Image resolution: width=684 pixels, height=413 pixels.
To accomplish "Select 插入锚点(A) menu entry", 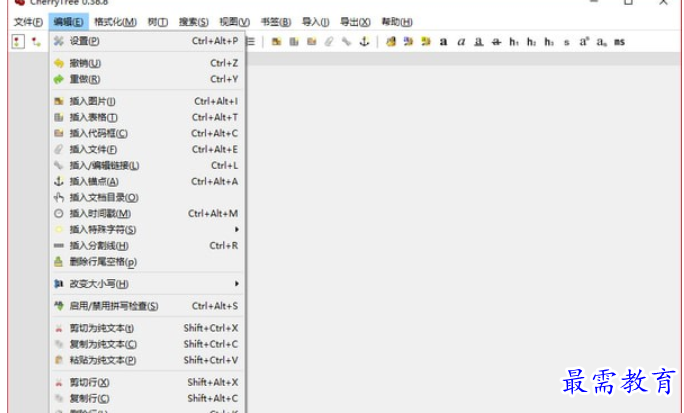I will coord(147,181).
